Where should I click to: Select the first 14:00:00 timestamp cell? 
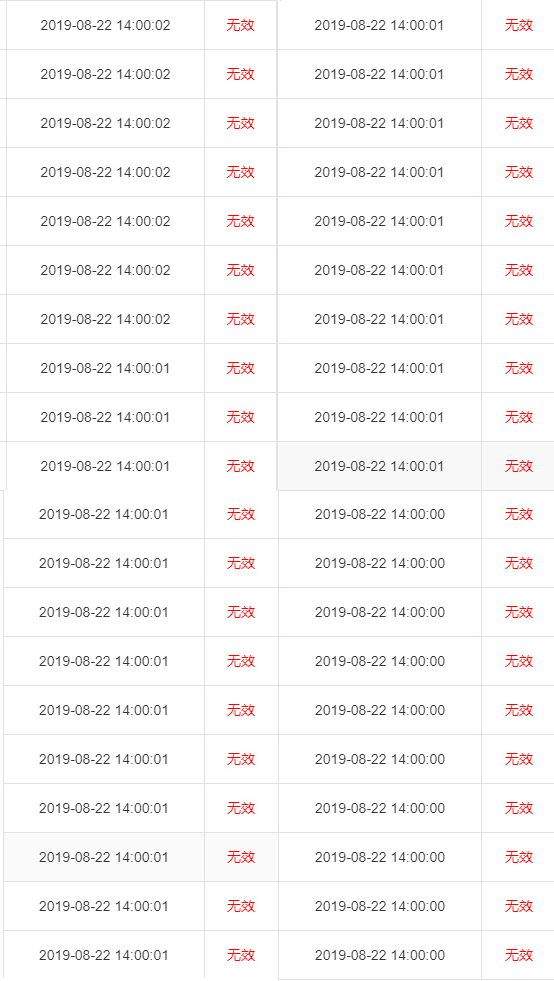tap(380, 514)
